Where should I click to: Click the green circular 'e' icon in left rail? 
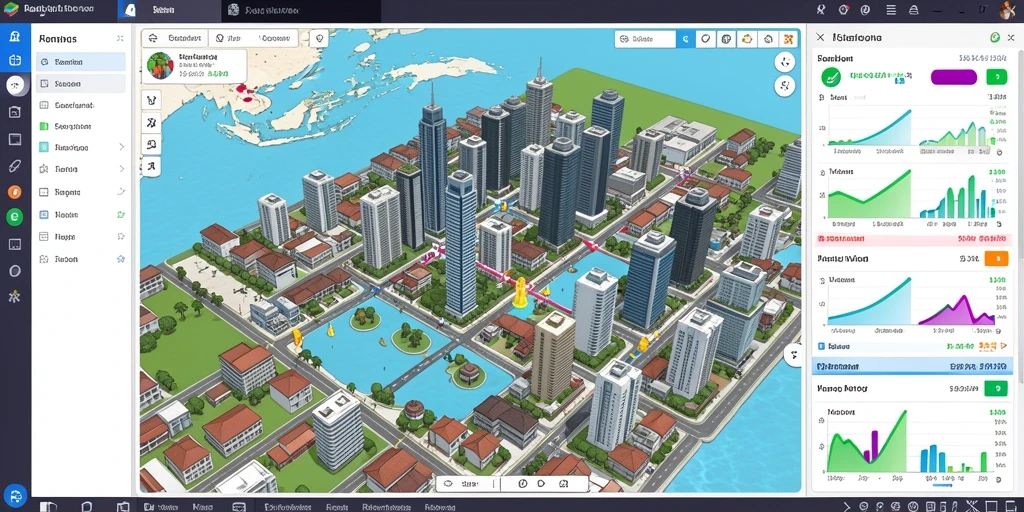pyautogui.click(x=14, y=217)
